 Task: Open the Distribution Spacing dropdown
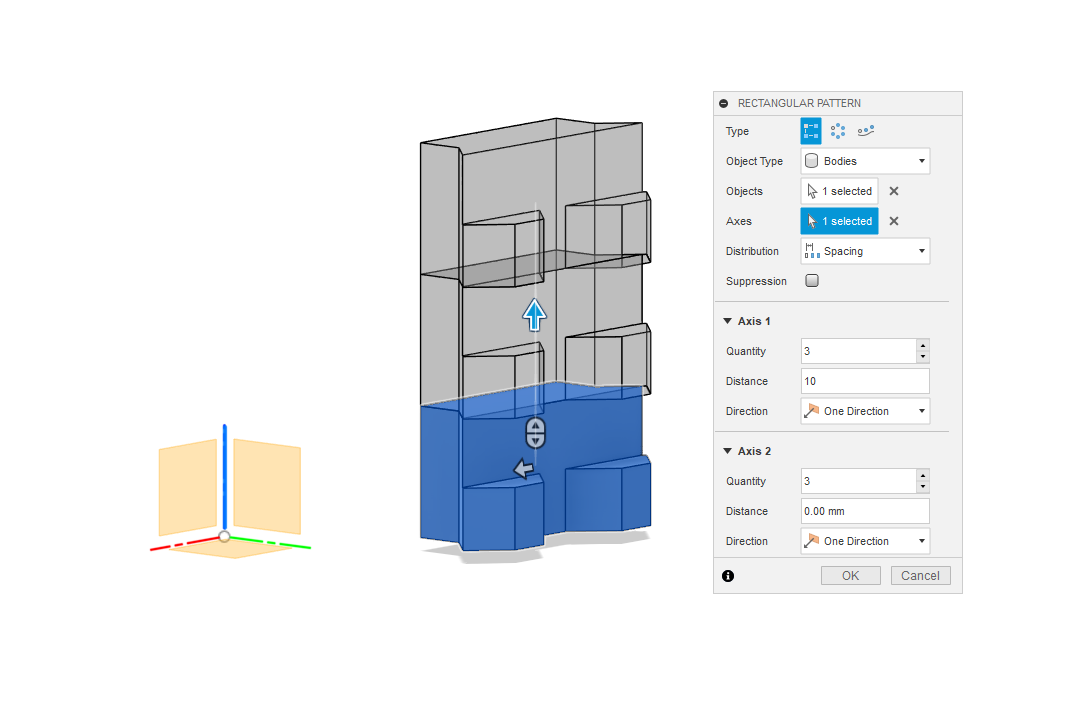(865, 251)
